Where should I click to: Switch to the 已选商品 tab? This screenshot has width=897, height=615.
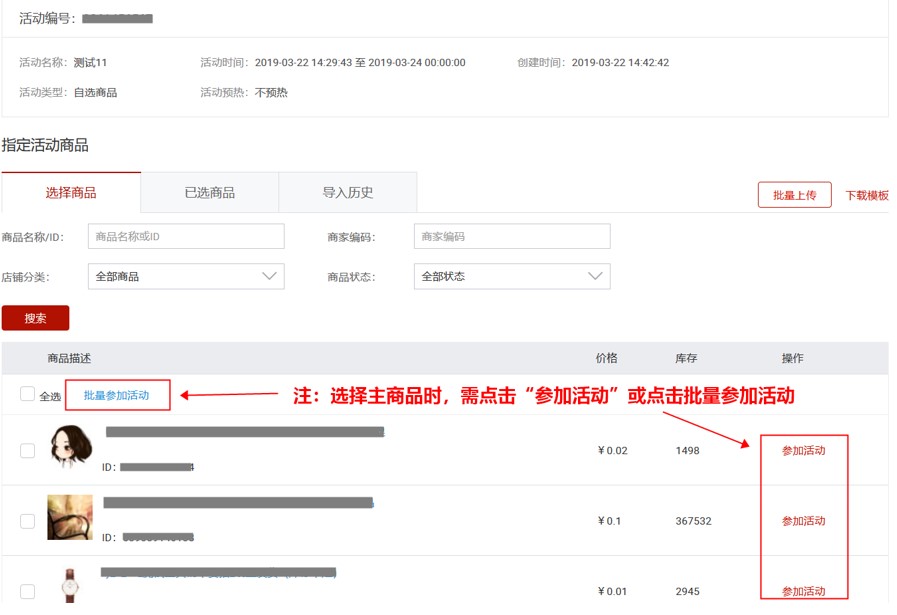coord(209,193)
